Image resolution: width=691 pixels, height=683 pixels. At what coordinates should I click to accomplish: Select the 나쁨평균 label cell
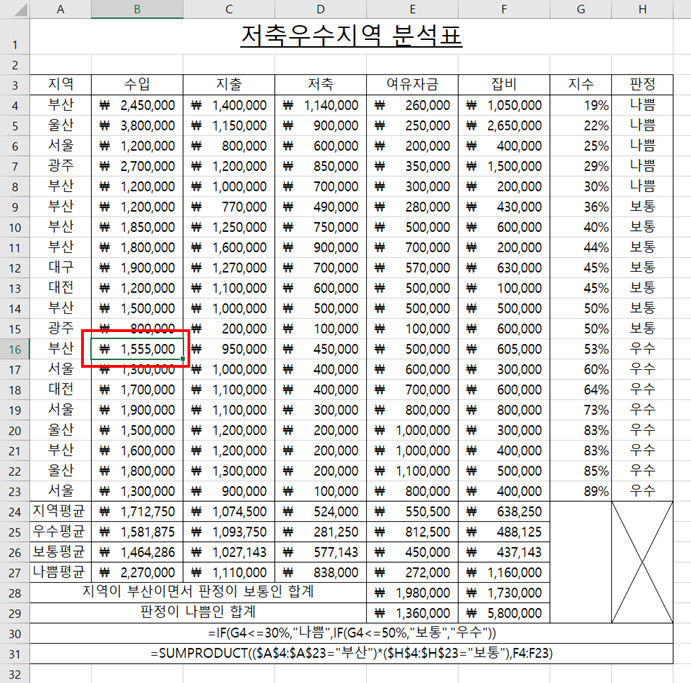pyautogui.click(x=60, y=571)
